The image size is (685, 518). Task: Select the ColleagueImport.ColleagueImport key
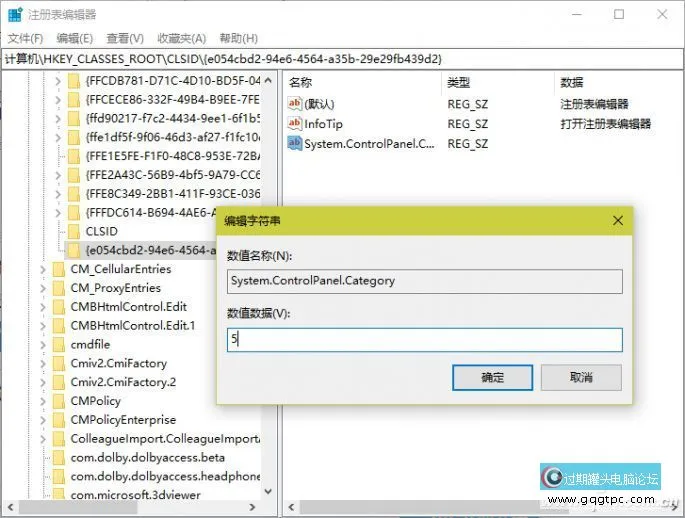[x=165, y=439]
